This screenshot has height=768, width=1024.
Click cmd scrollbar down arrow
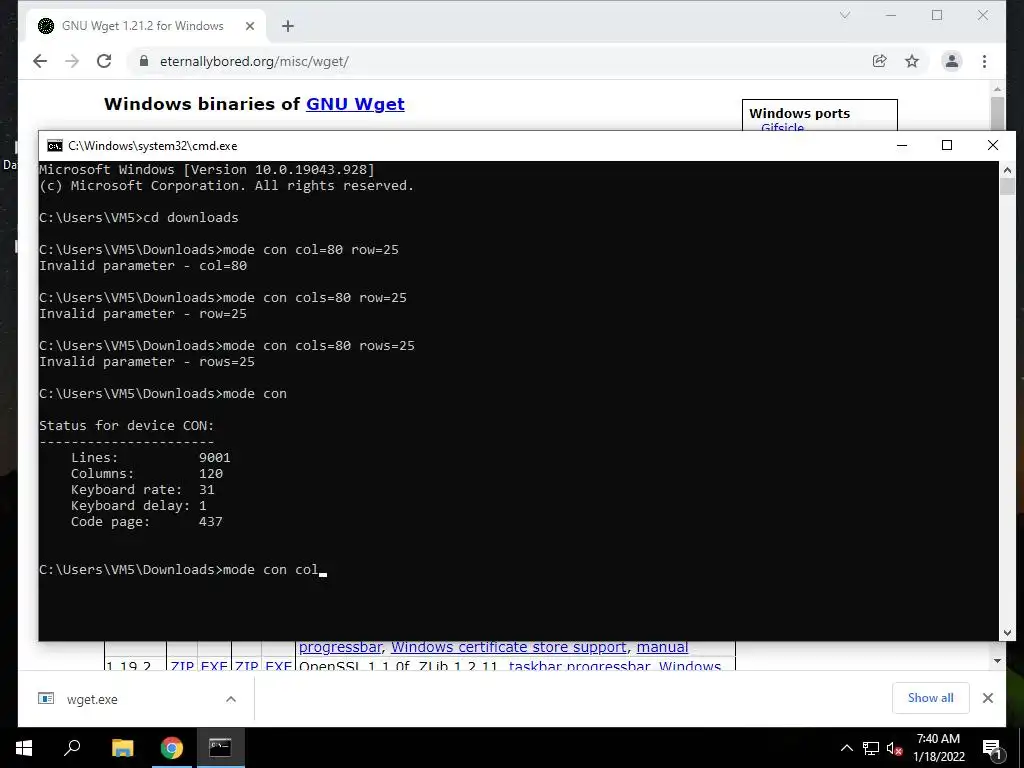pyautogui.click(x=1007, y=632)
